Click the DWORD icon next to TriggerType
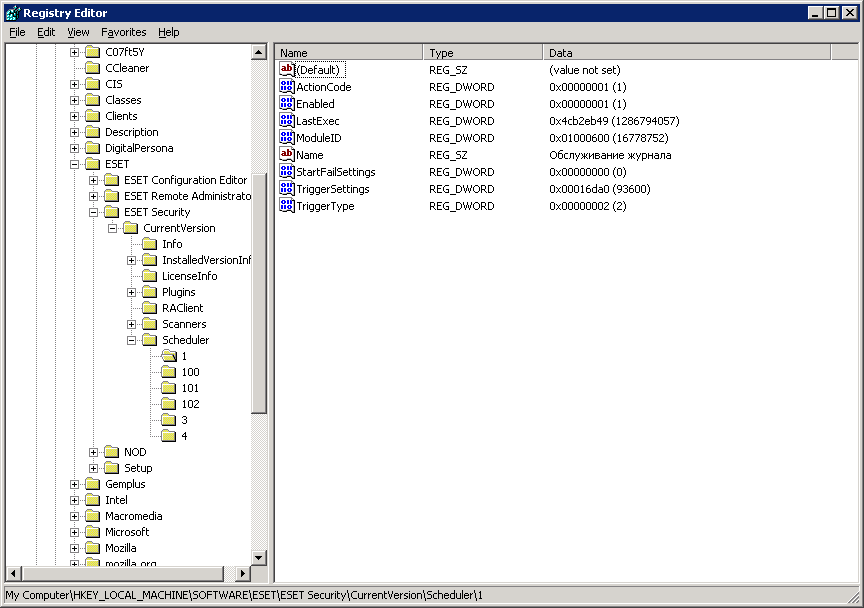Screen dimensions: 864x608 287,206
